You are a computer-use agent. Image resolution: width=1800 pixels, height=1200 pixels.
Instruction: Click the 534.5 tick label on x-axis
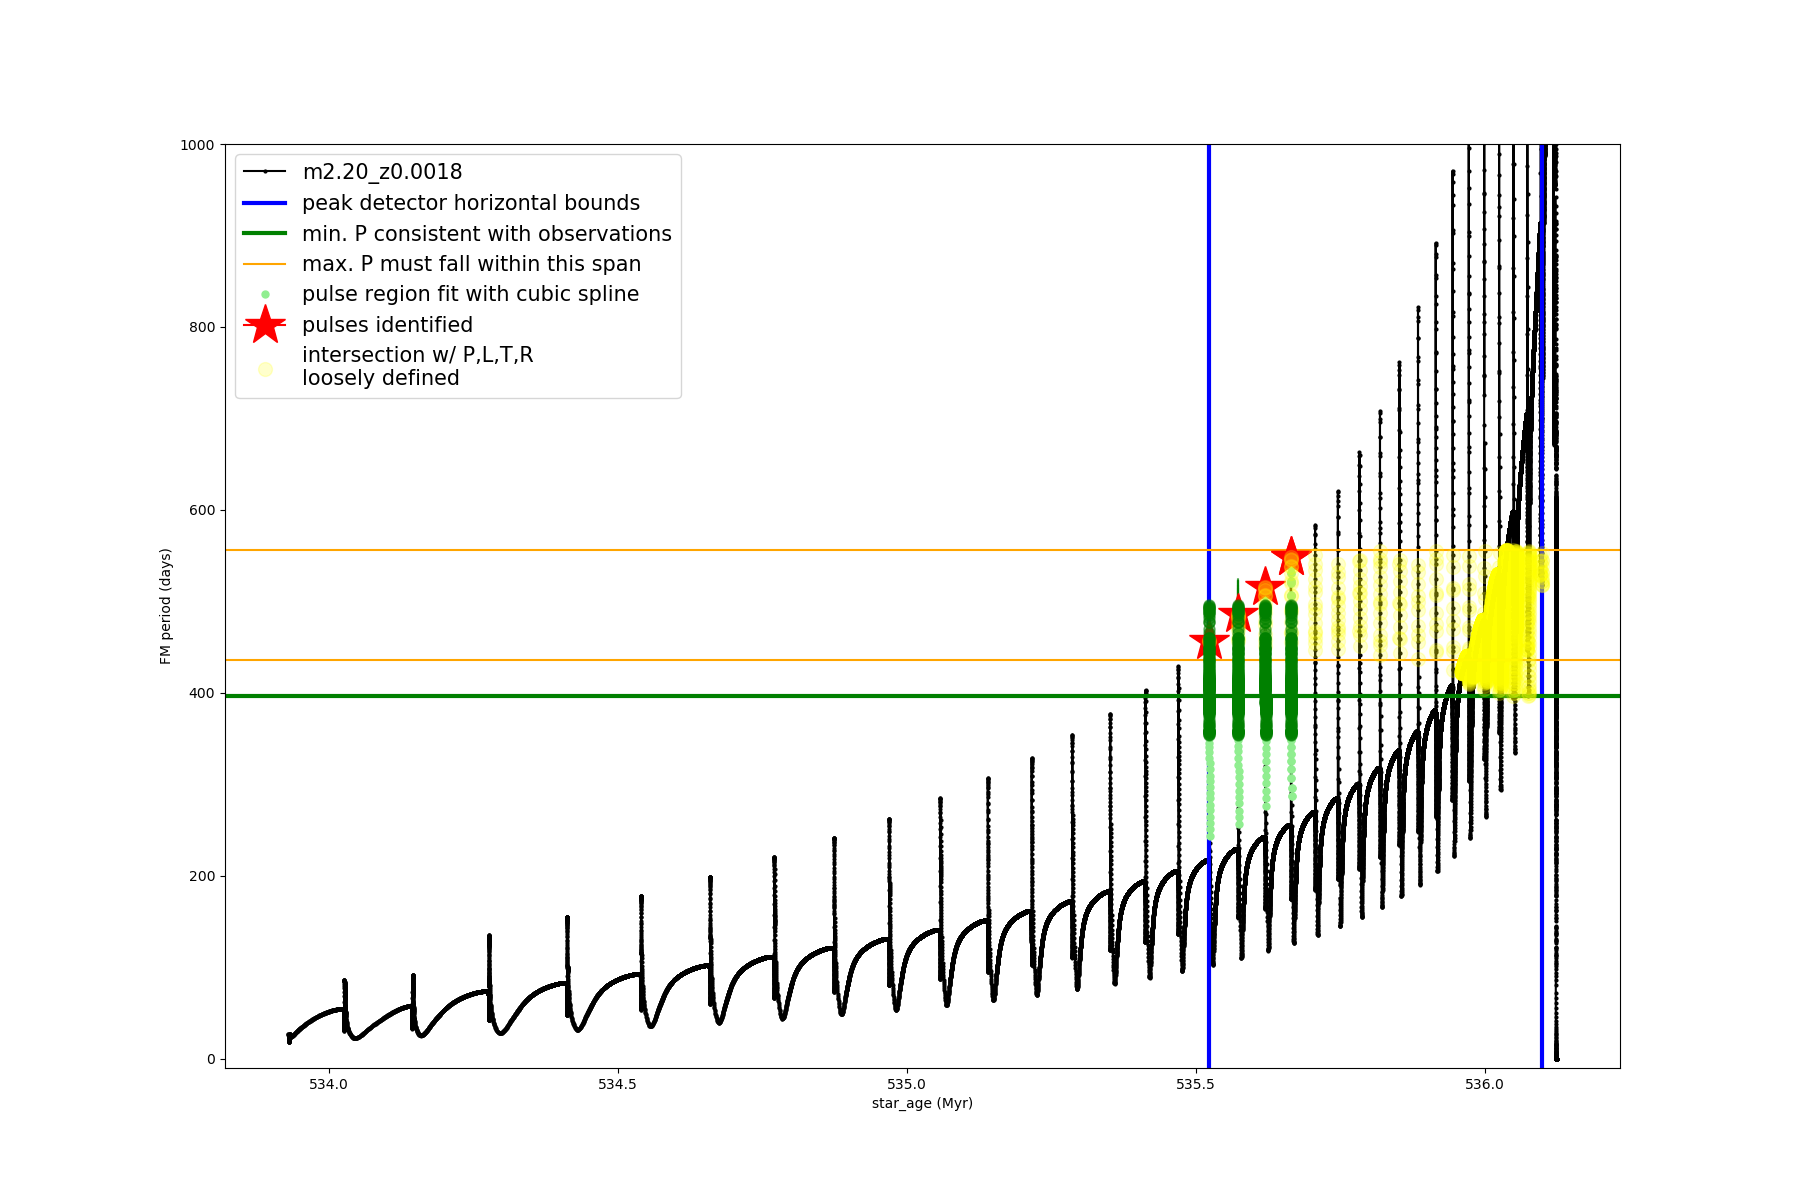tap(617, 1084)
